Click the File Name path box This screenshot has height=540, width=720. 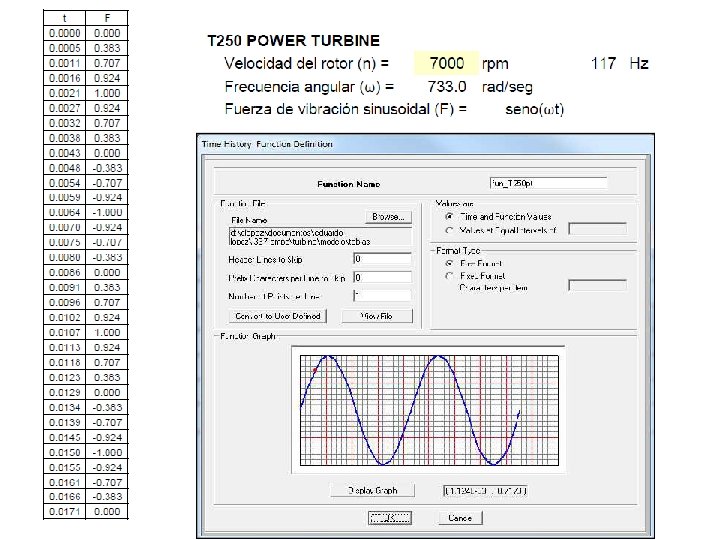point(320,237)
